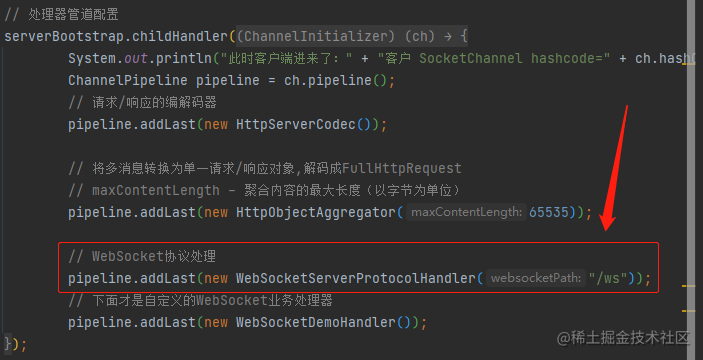Select the HttpServerCodec class name
The image size is (703, 360).
pos(296,124)
